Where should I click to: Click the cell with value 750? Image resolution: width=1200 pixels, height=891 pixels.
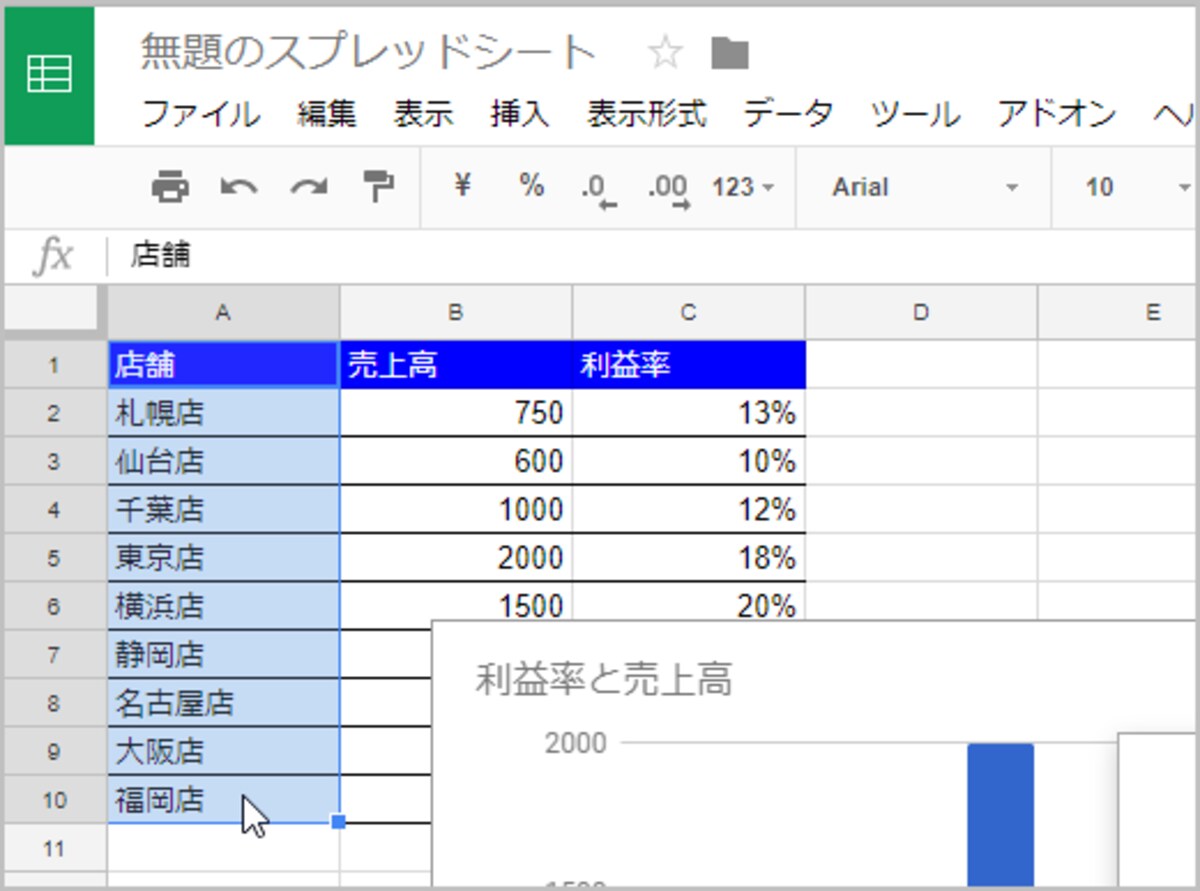click(x=456, y=413)
